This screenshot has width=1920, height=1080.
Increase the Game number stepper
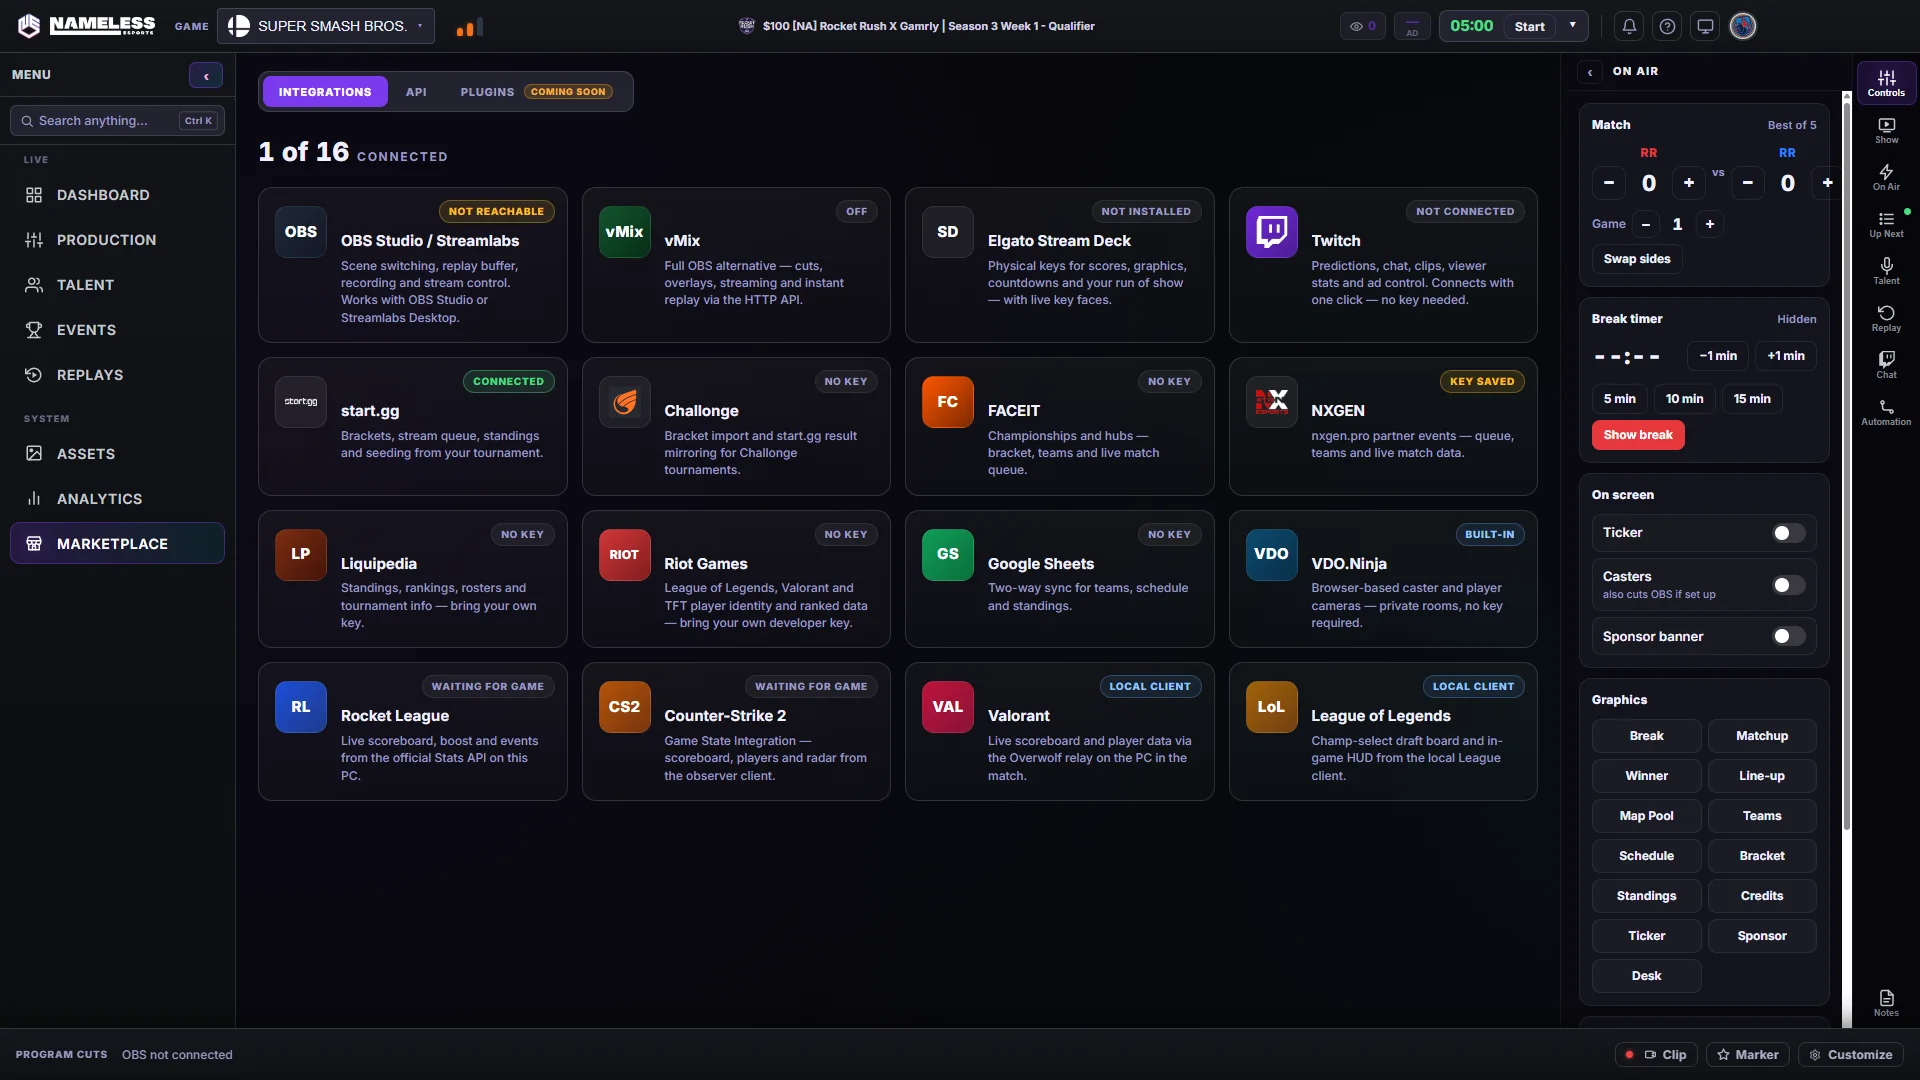(1710, 224)
